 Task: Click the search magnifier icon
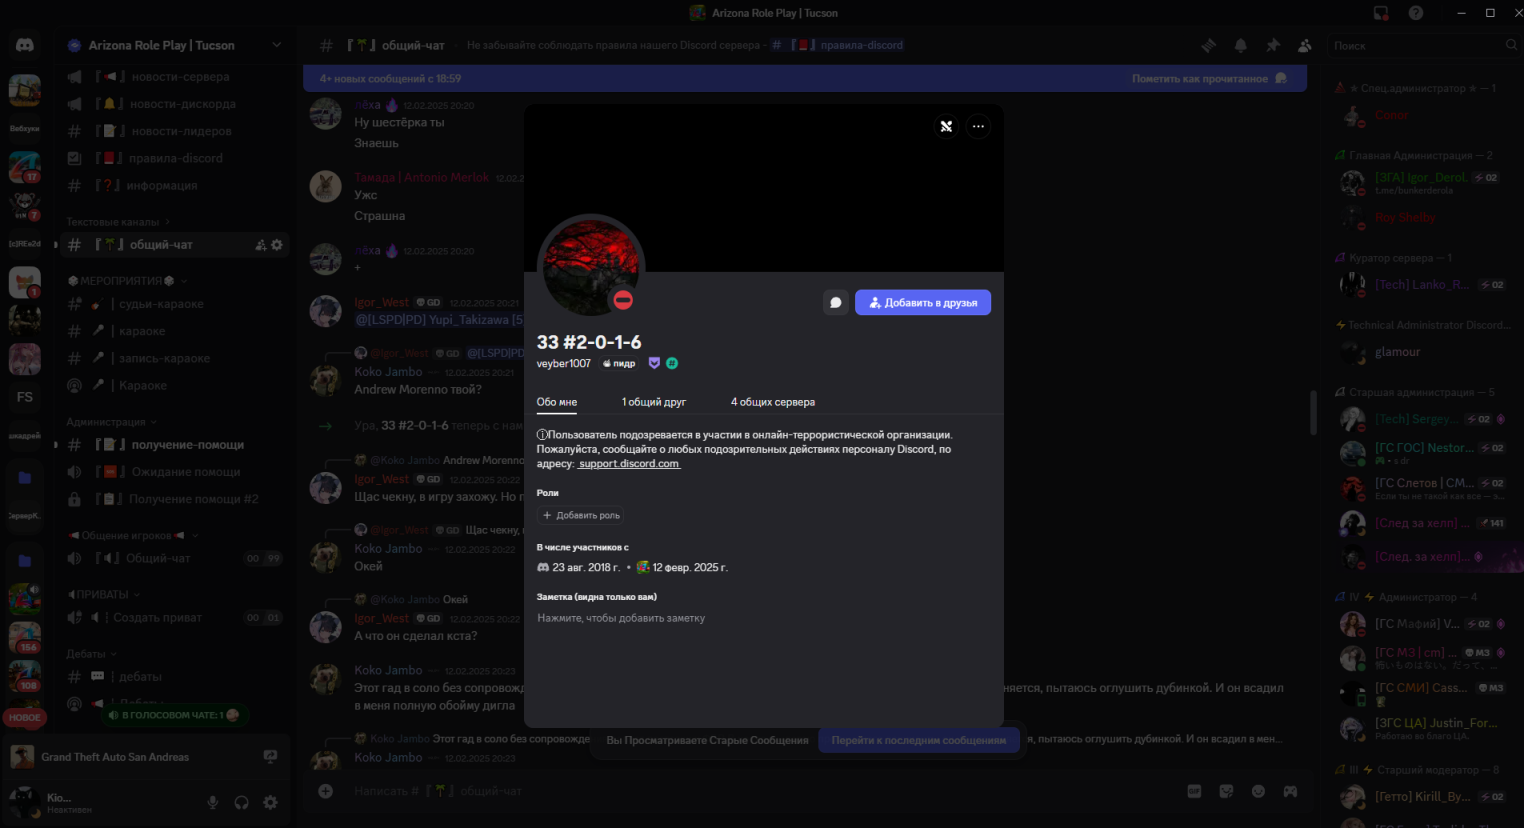pyautogui.click(x=1511, y=45)
